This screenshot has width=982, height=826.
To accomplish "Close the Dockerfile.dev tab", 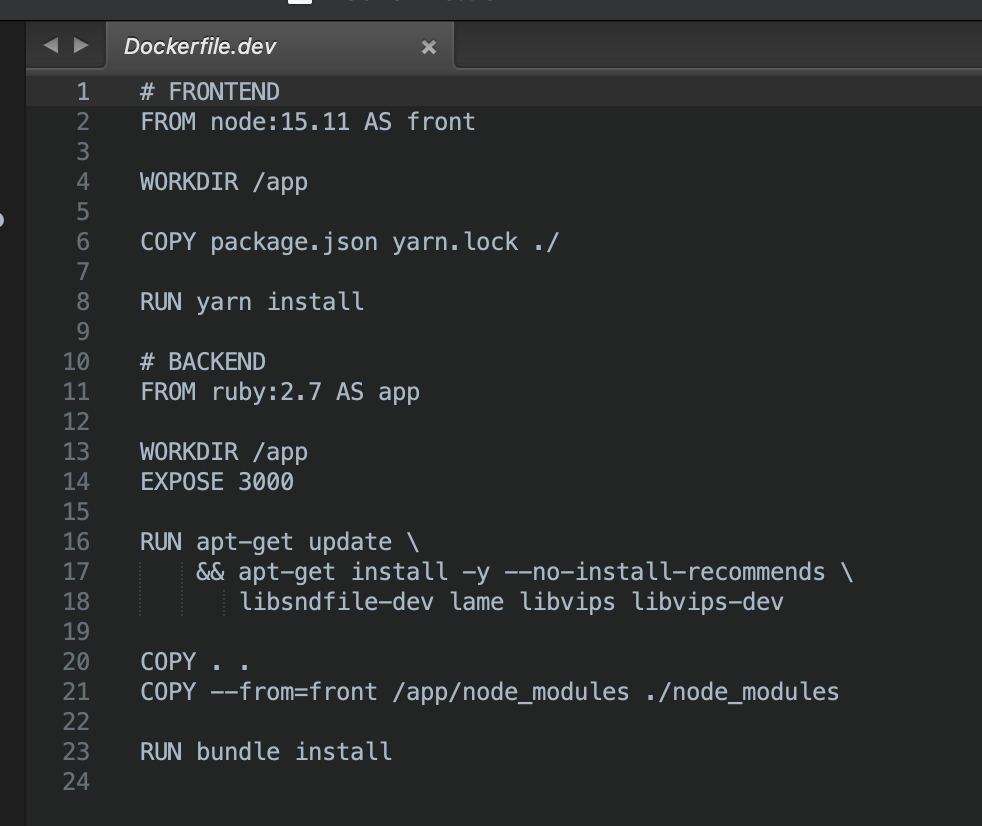I will coord(429,47).
